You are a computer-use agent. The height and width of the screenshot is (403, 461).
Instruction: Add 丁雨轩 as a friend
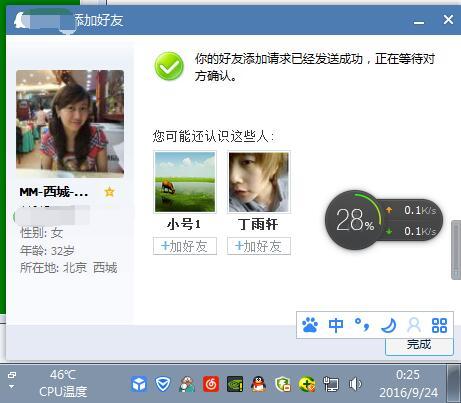(259, 246)
